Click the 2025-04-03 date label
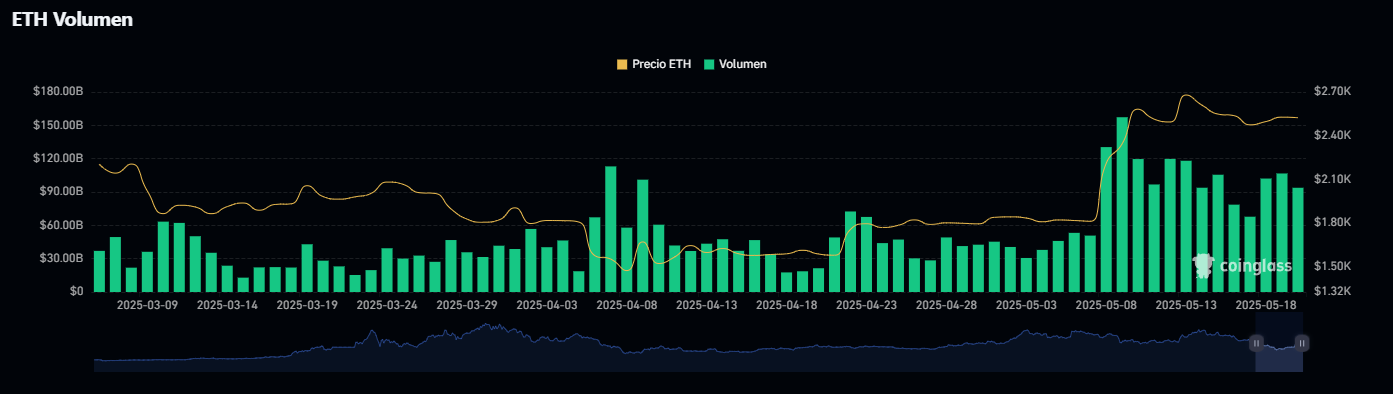Image resolution: width=1393 pixels, height=394 pixels. pos(547,305)
